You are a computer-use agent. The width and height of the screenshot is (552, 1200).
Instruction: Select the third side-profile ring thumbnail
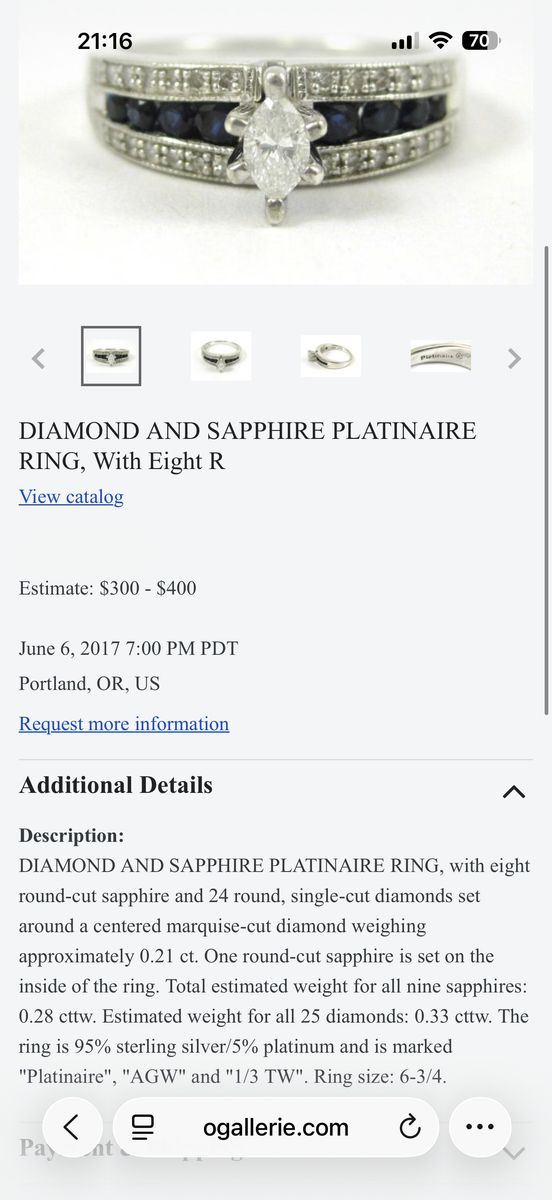tap(331, 356)
